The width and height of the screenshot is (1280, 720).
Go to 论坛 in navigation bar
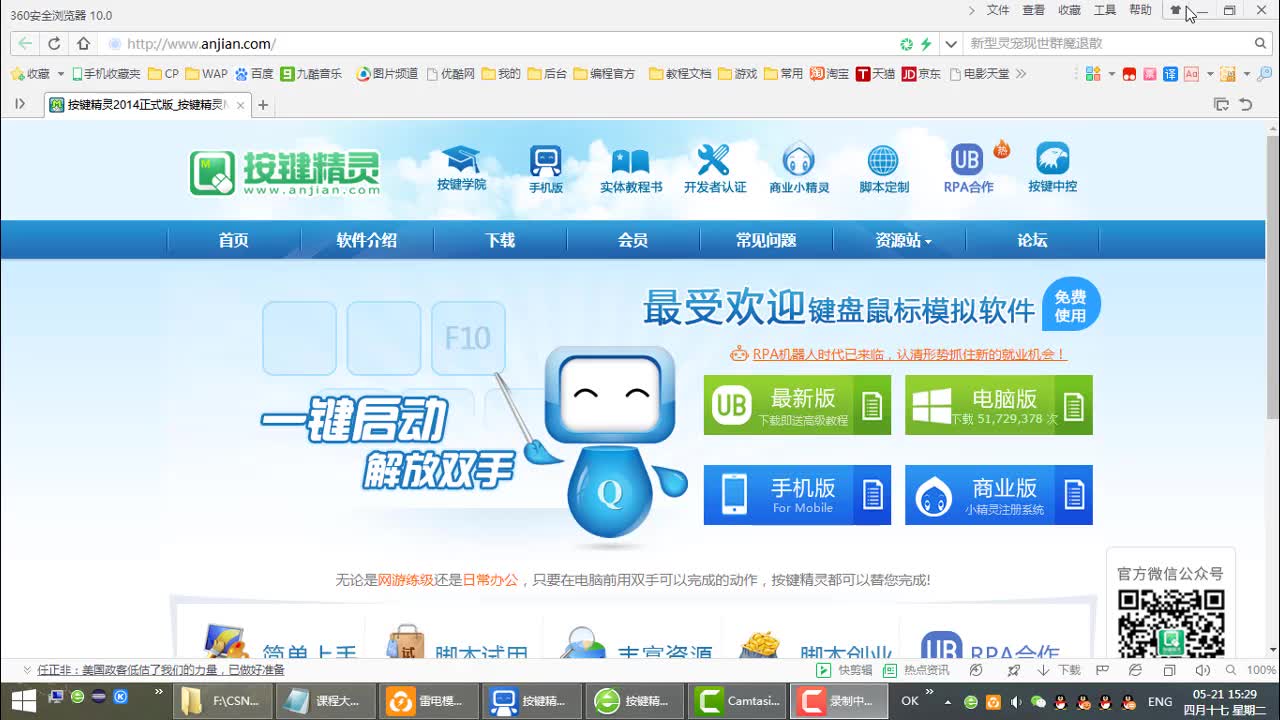click(1032, 240)
